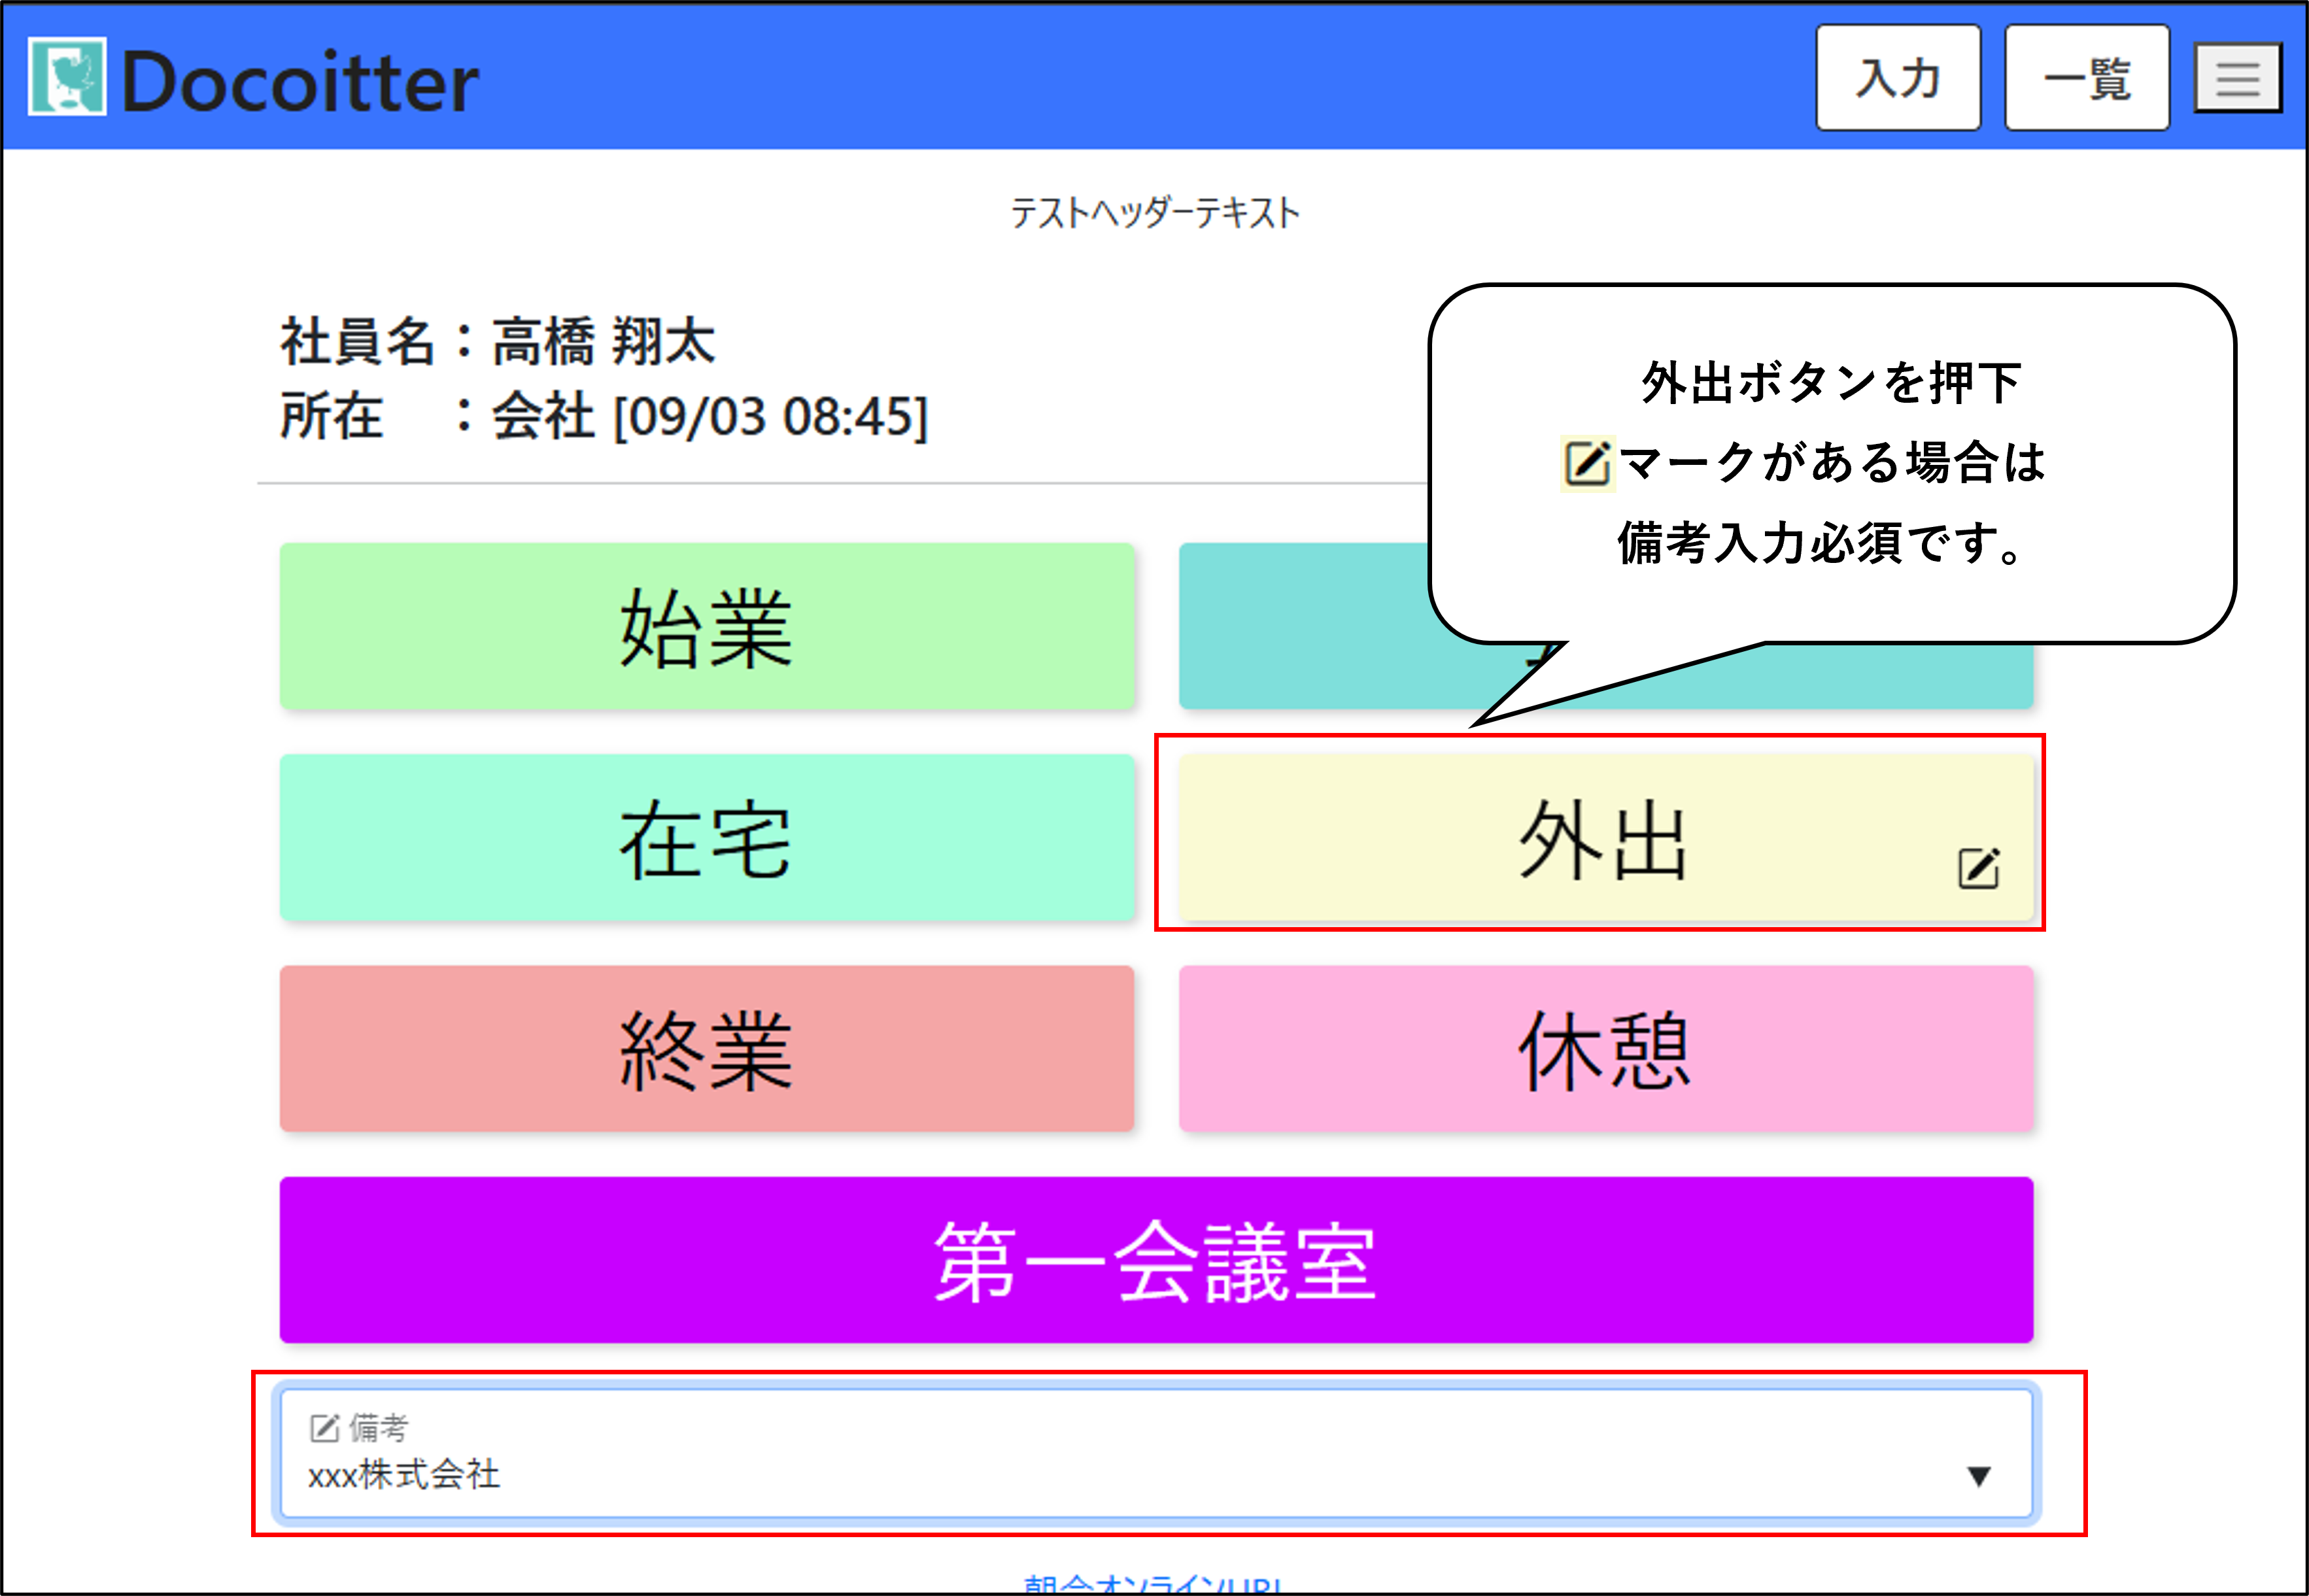Open the hamburger menu
The height and width of the screenshot is (1596, 2309).
[x=2237, y=78]
